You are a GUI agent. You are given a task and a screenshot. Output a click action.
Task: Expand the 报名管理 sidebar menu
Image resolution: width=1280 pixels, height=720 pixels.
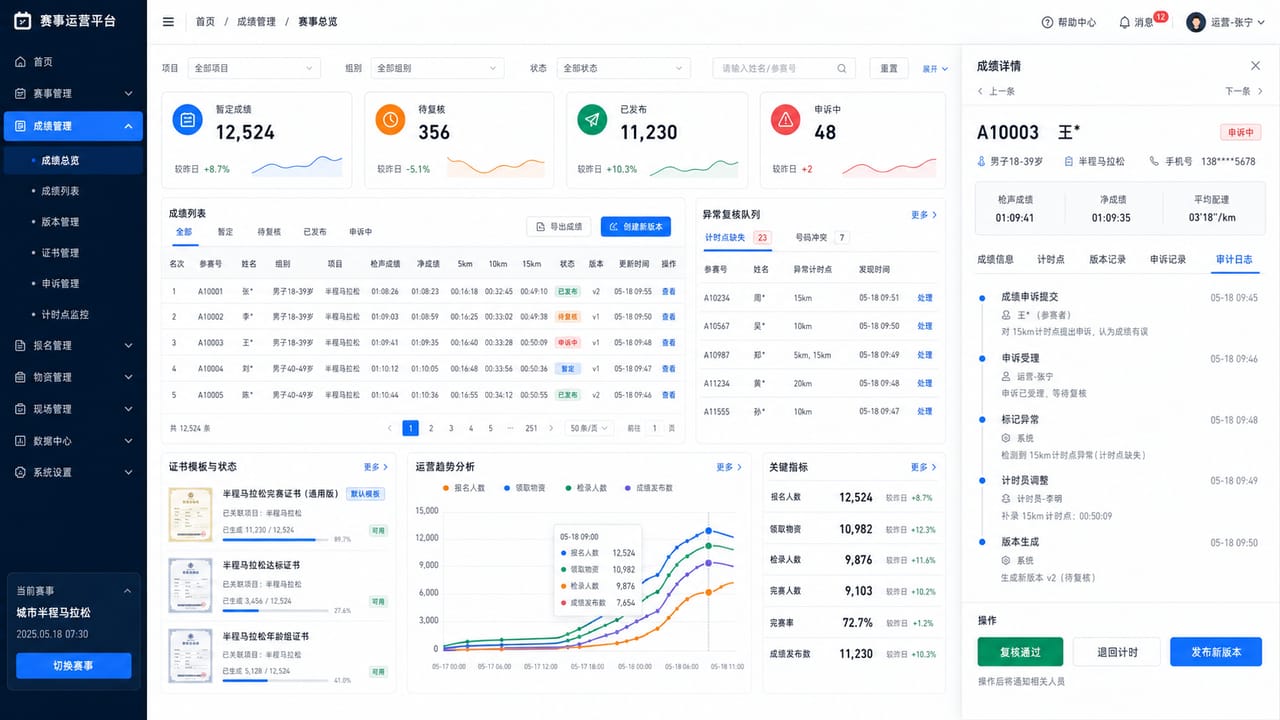point(73,345)
